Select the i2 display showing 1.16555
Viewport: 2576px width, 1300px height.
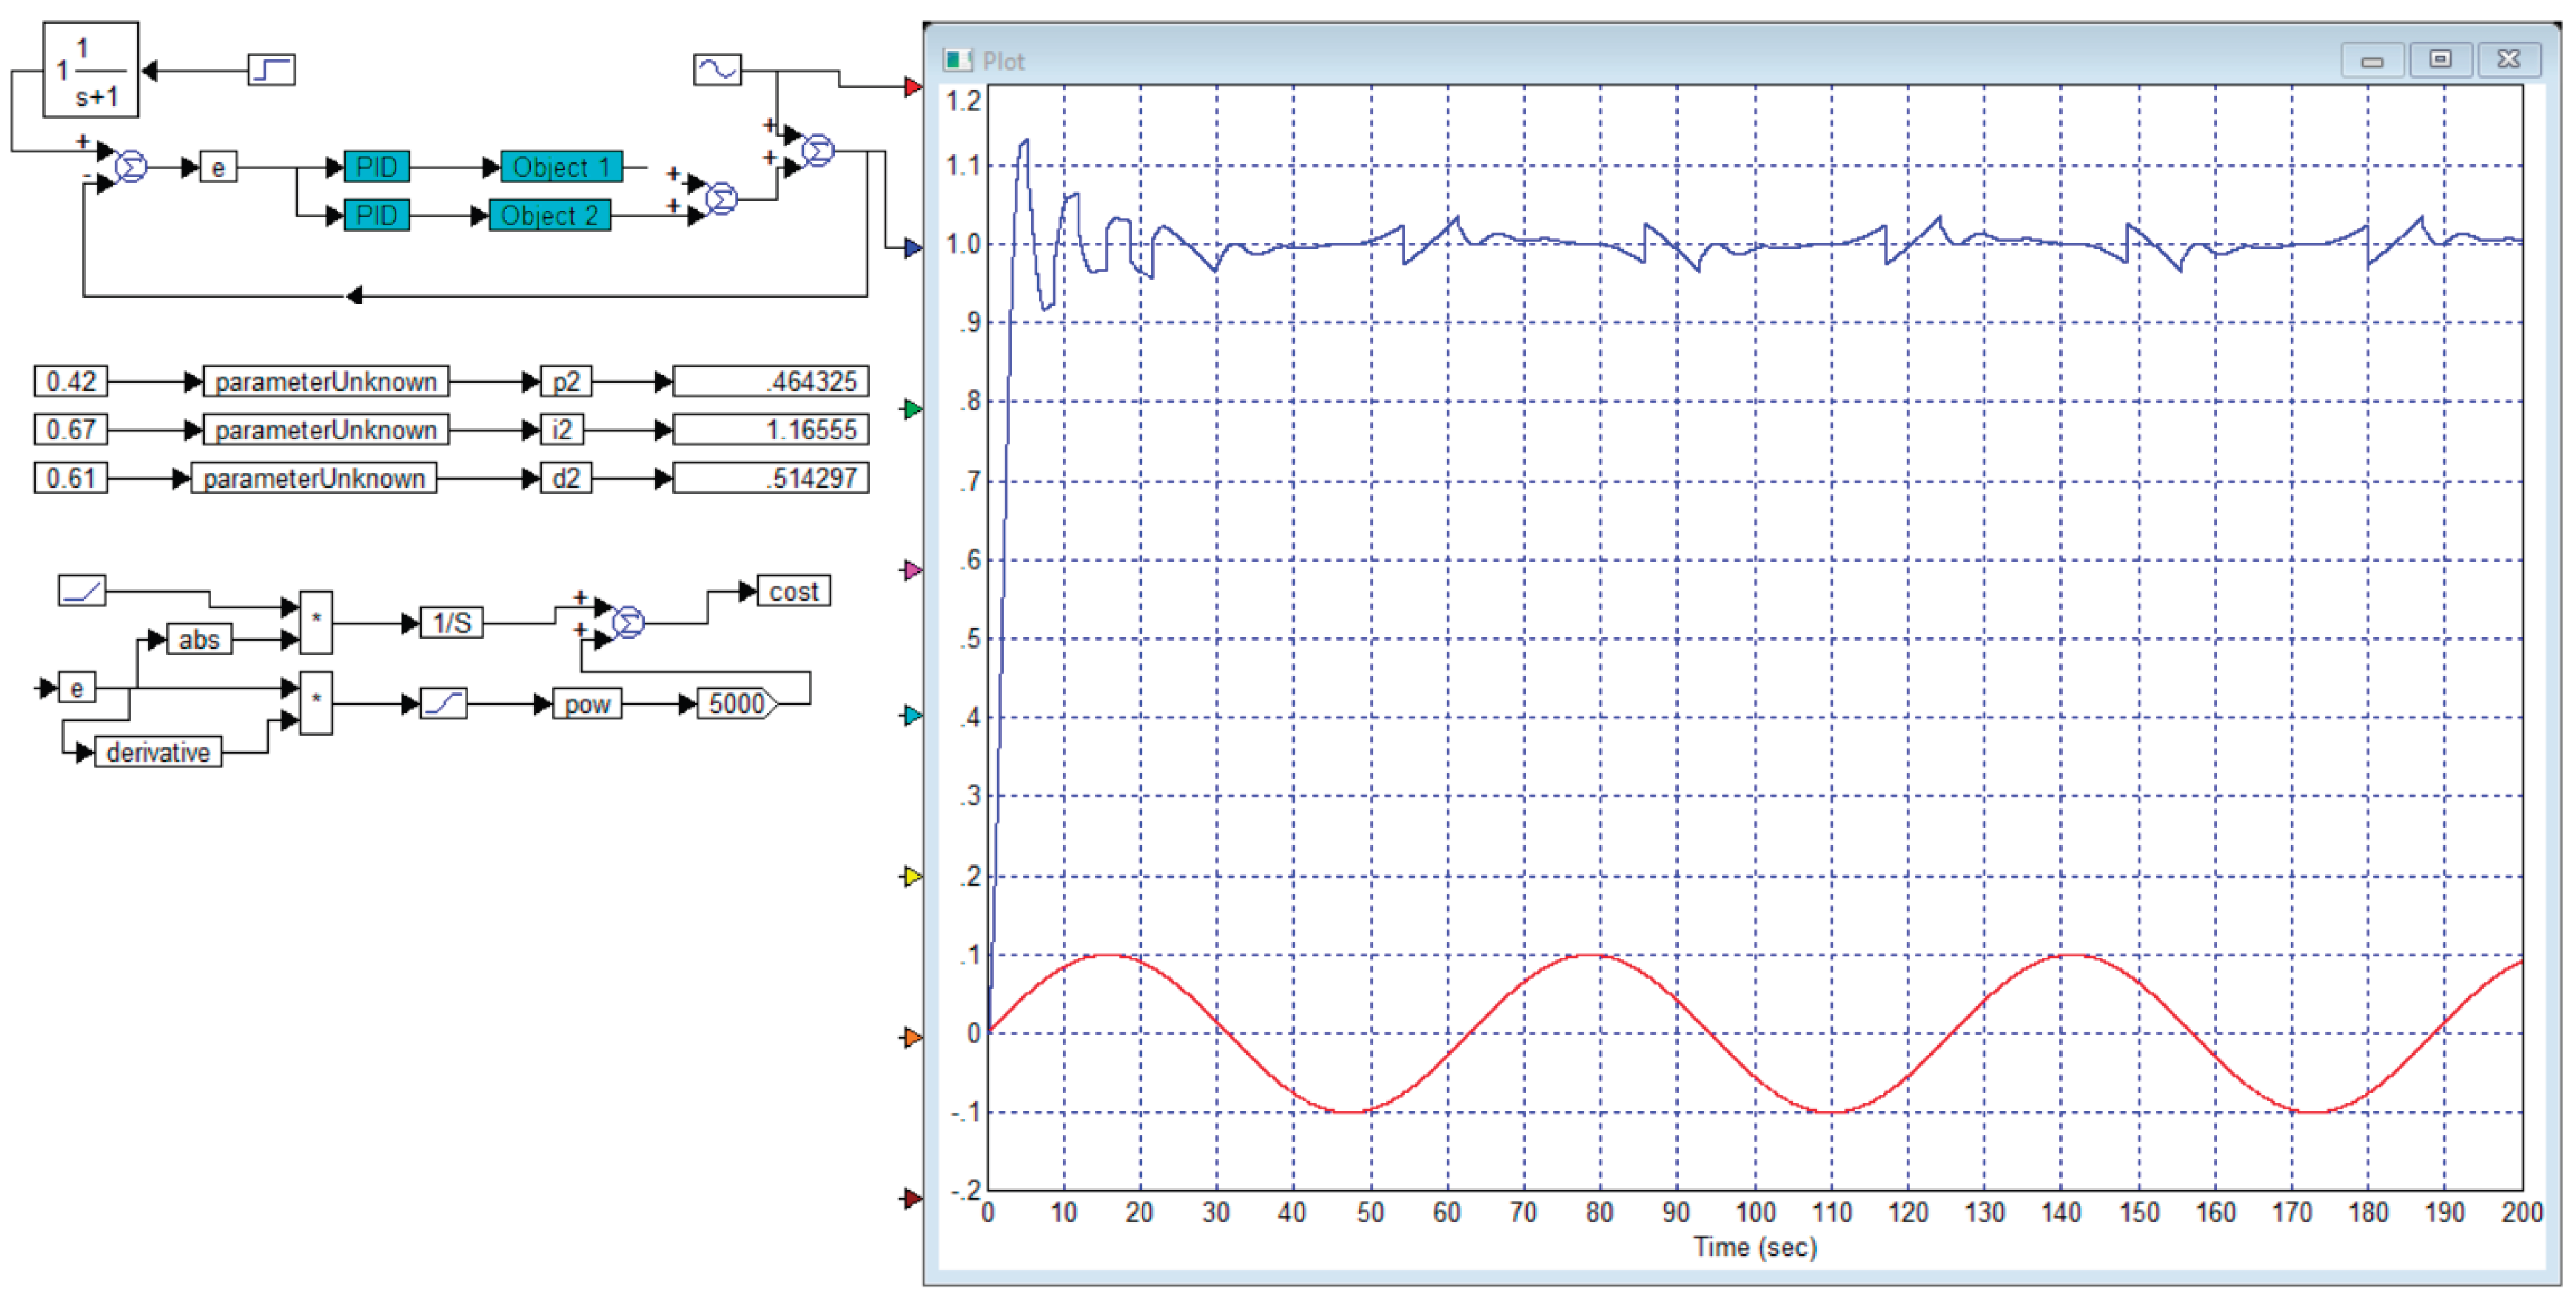coord(771,429)
